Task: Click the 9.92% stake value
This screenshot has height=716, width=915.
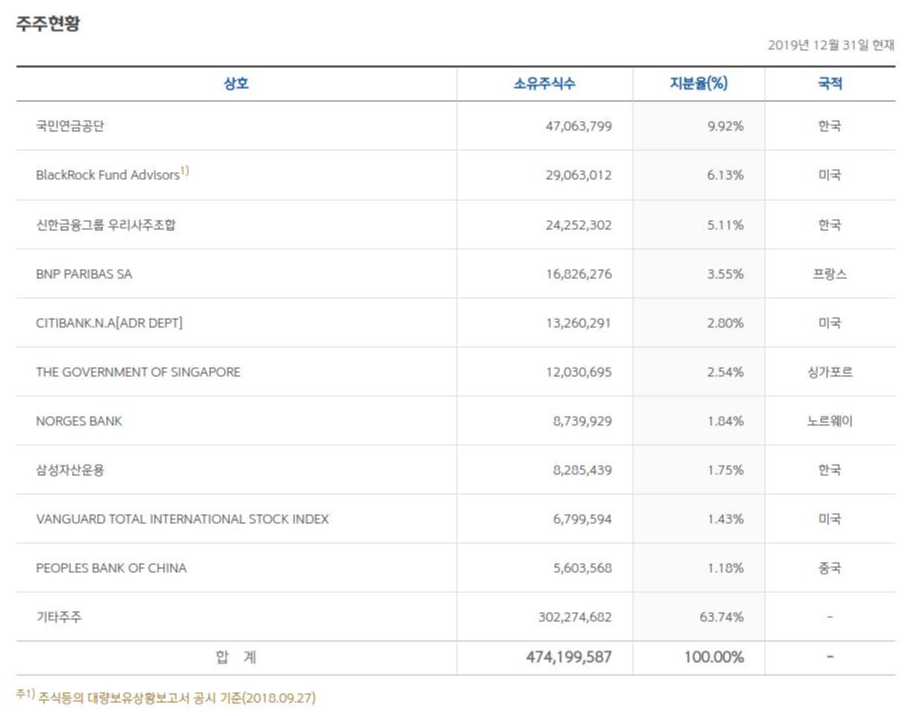Action: (x=725, y=126)
